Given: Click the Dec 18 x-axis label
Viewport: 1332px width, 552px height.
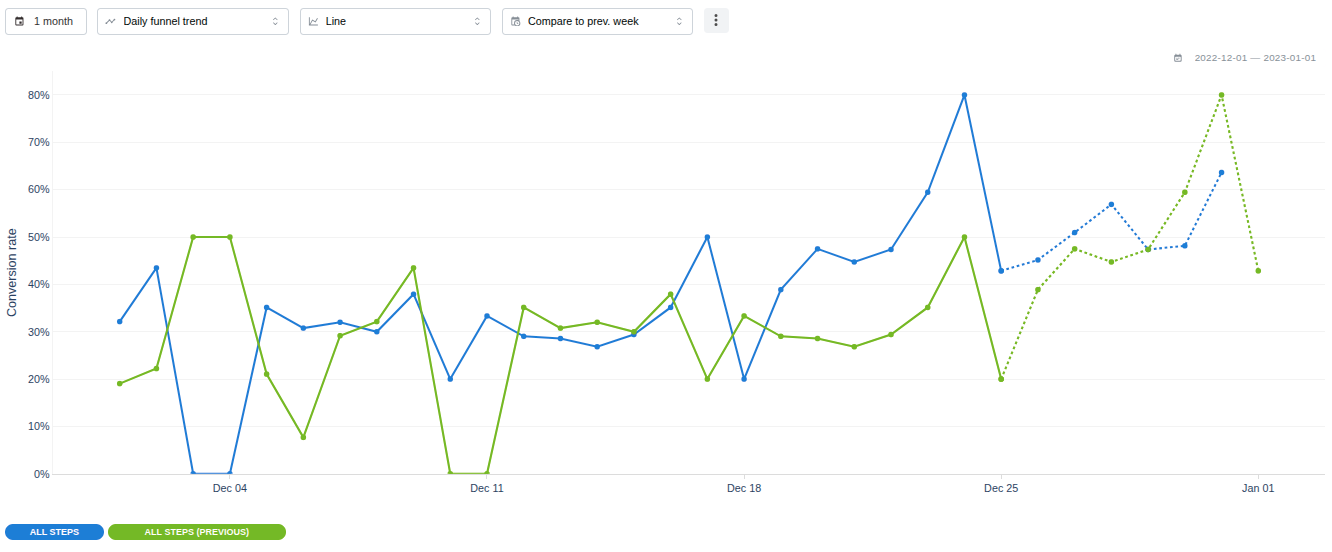Looking at the screenshot, I should [x=744, y=488].
